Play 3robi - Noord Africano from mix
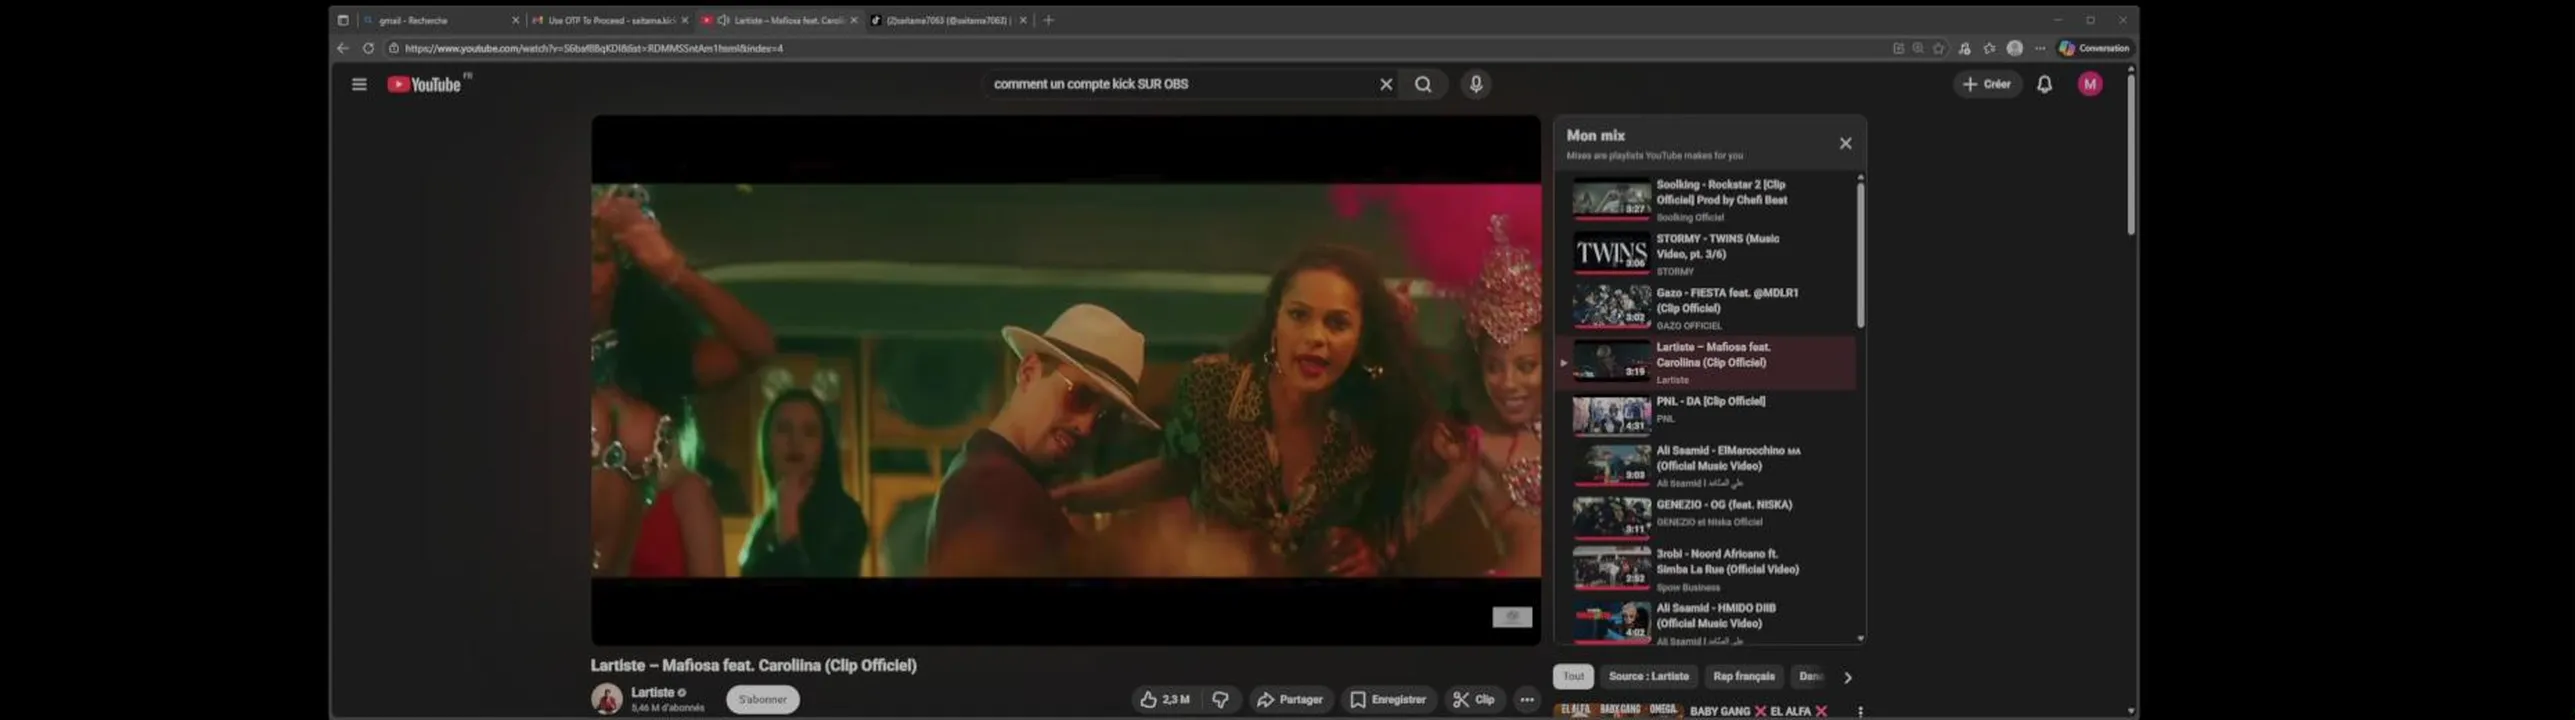This screenshot has width=2575, height=720. (1706, 569)
